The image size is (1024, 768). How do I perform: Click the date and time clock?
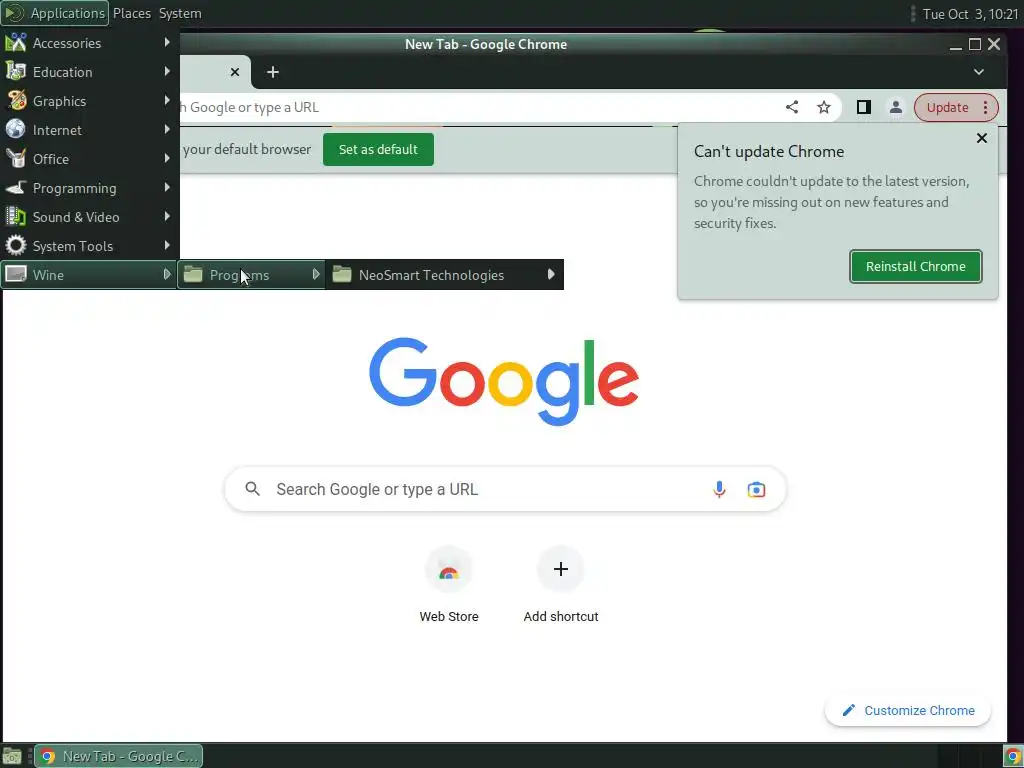pos(970,14)
